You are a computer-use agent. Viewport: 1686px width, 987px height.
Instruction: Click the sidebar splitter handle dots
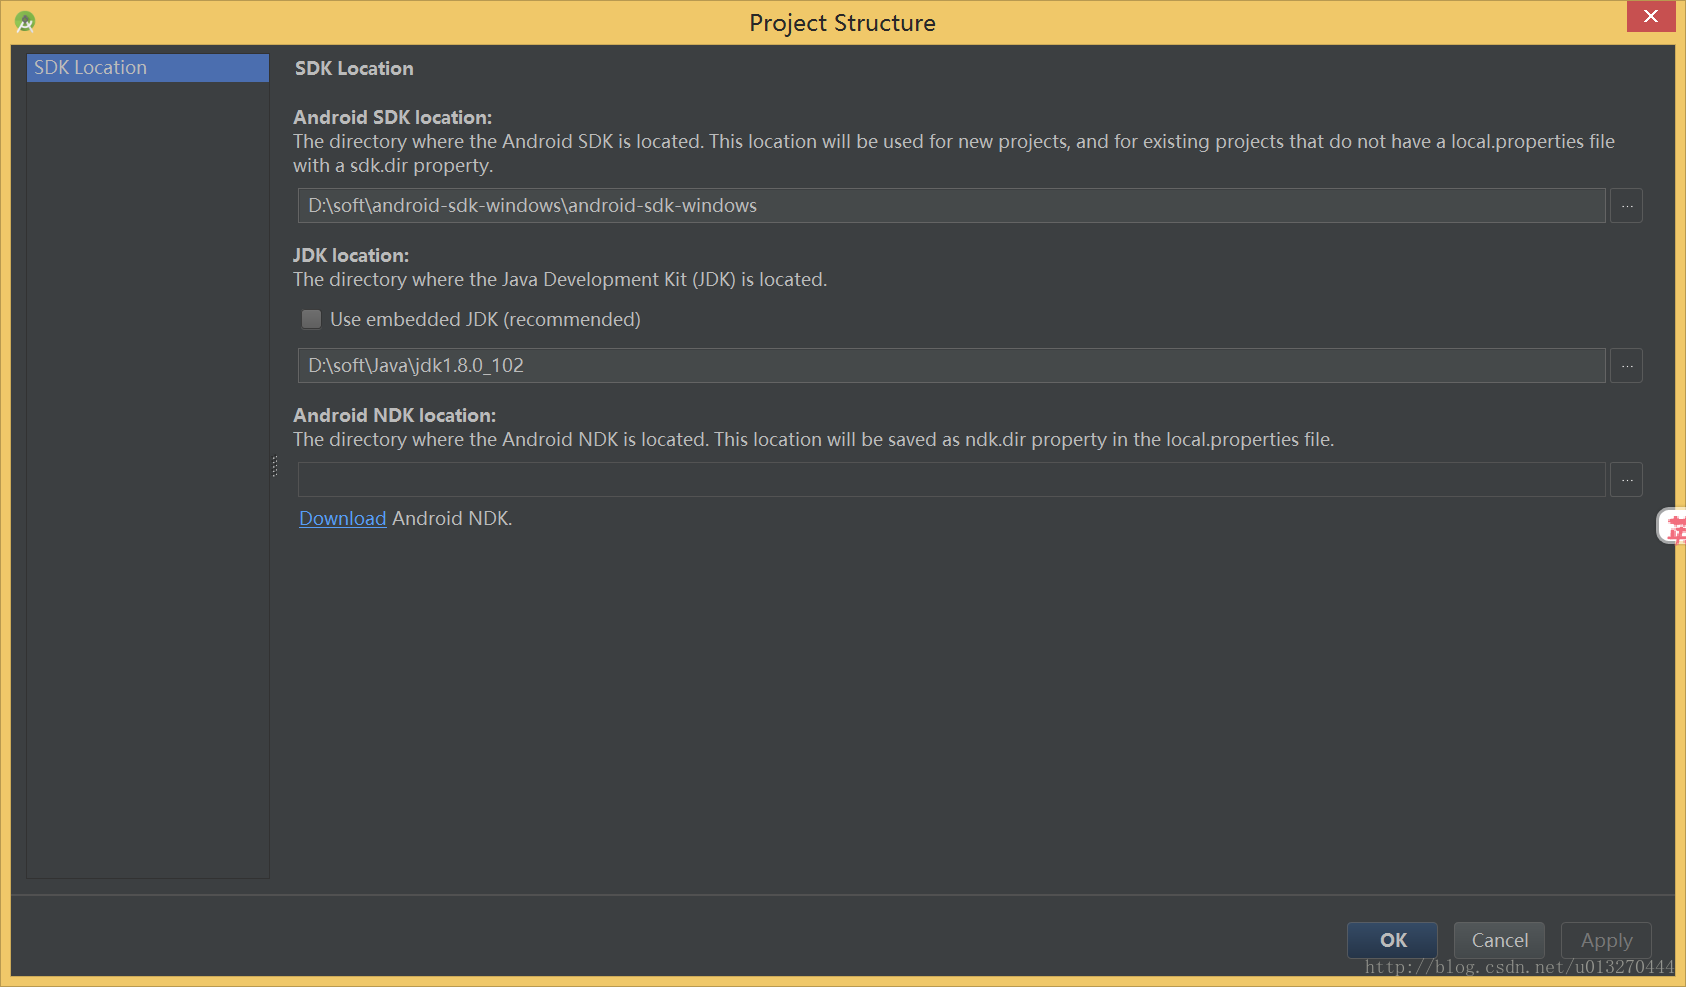point(275,466)
